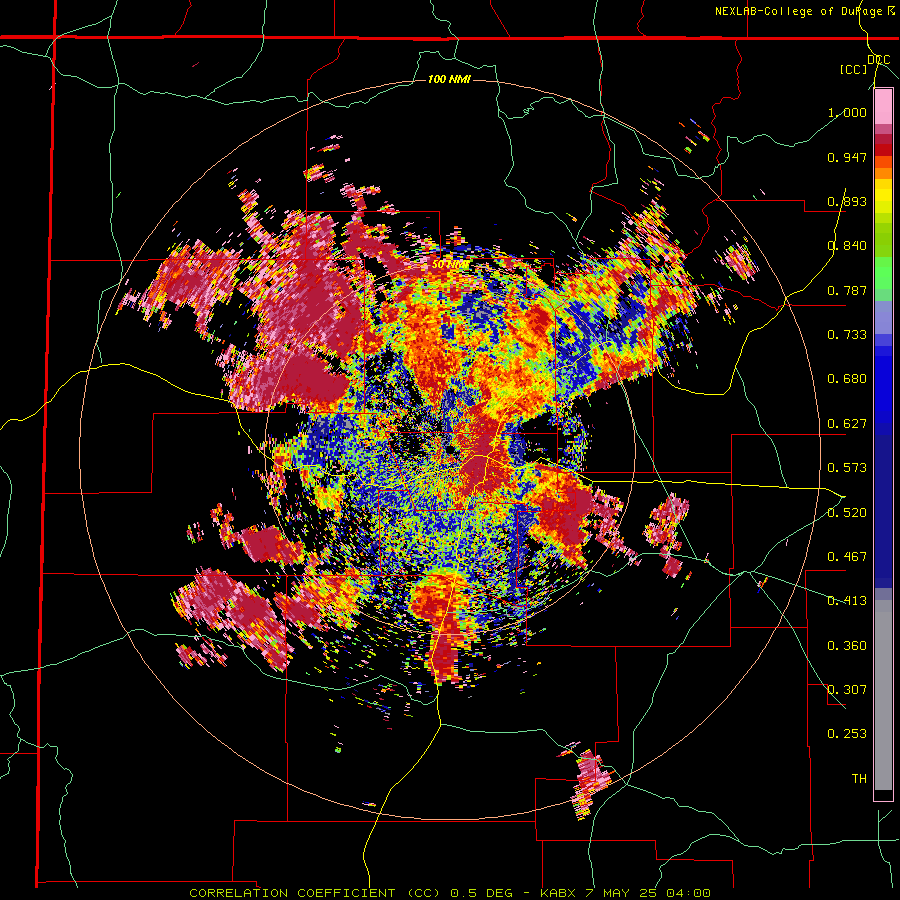The height and width of the screenshot is (900, 900).
Task: Select the 0.947 legend value
Action: coord(847,157)
